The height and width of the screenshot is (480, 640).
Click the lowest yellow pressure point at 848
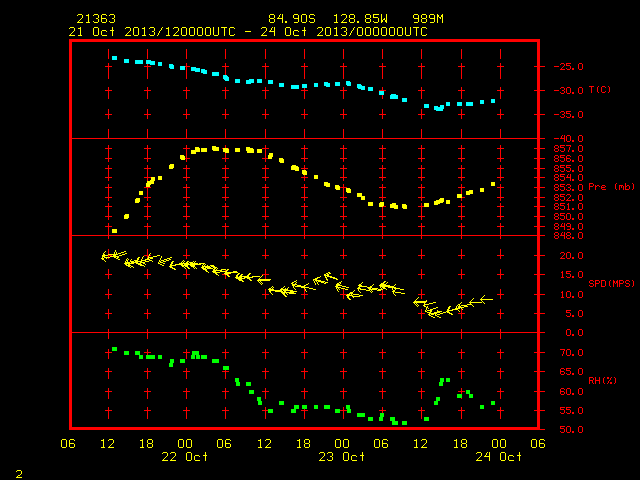[x=114, y=231]
